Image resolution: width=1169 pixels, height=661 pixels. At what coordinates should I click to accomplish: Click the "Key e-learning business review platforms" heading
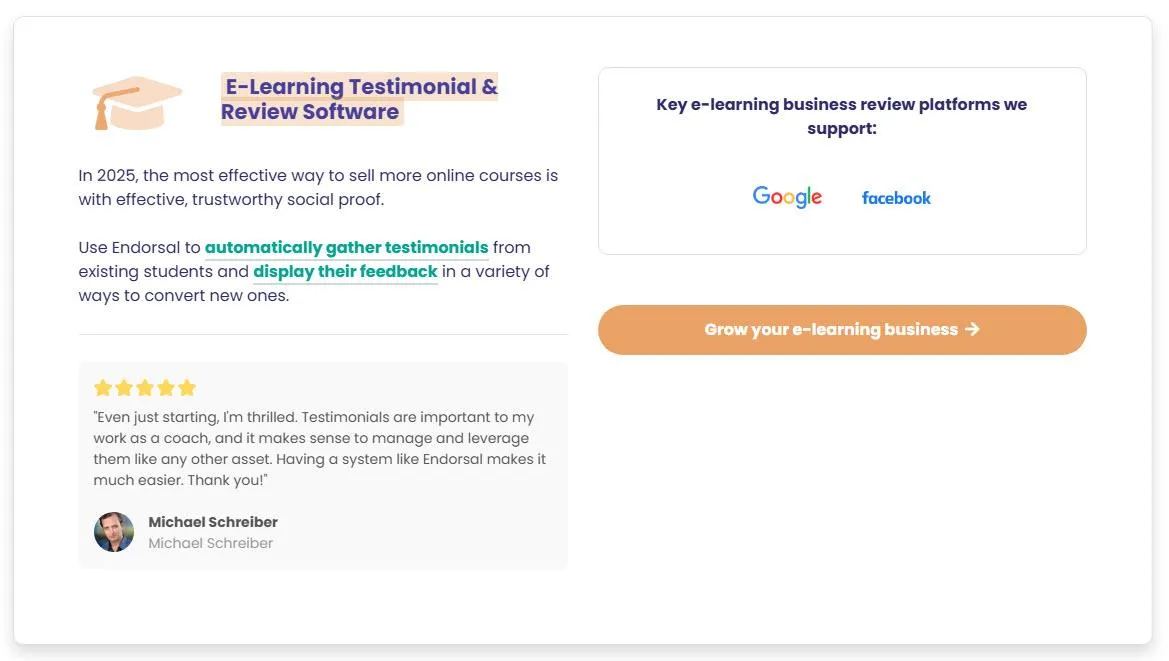(841, 116)
